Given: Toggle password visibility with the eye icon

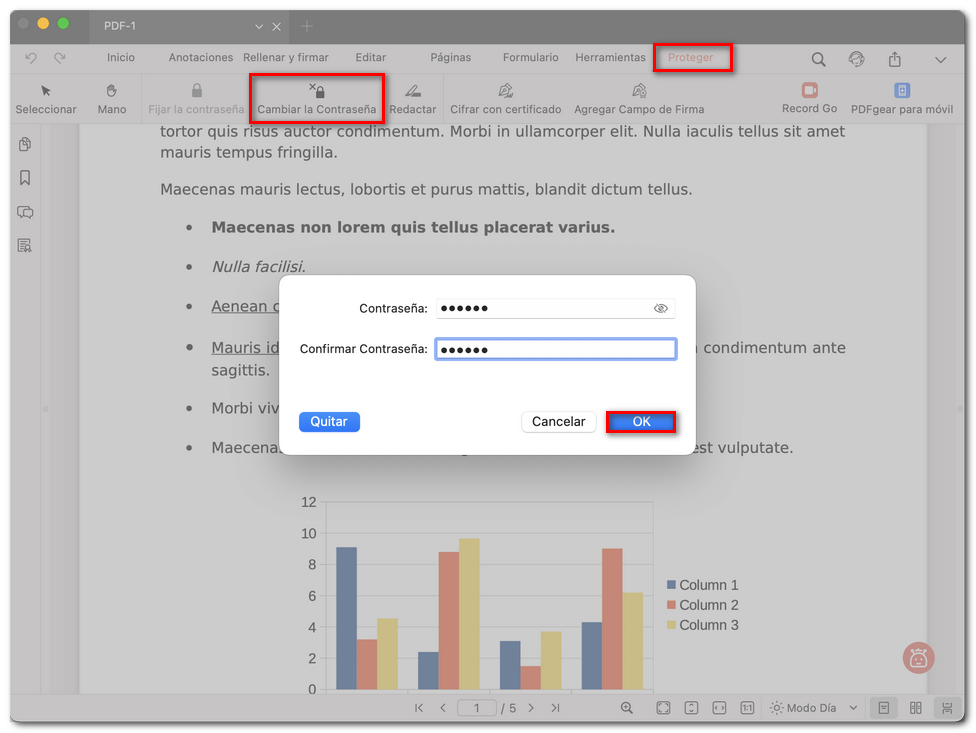Looking at the screenshot, I should [660, 308].
